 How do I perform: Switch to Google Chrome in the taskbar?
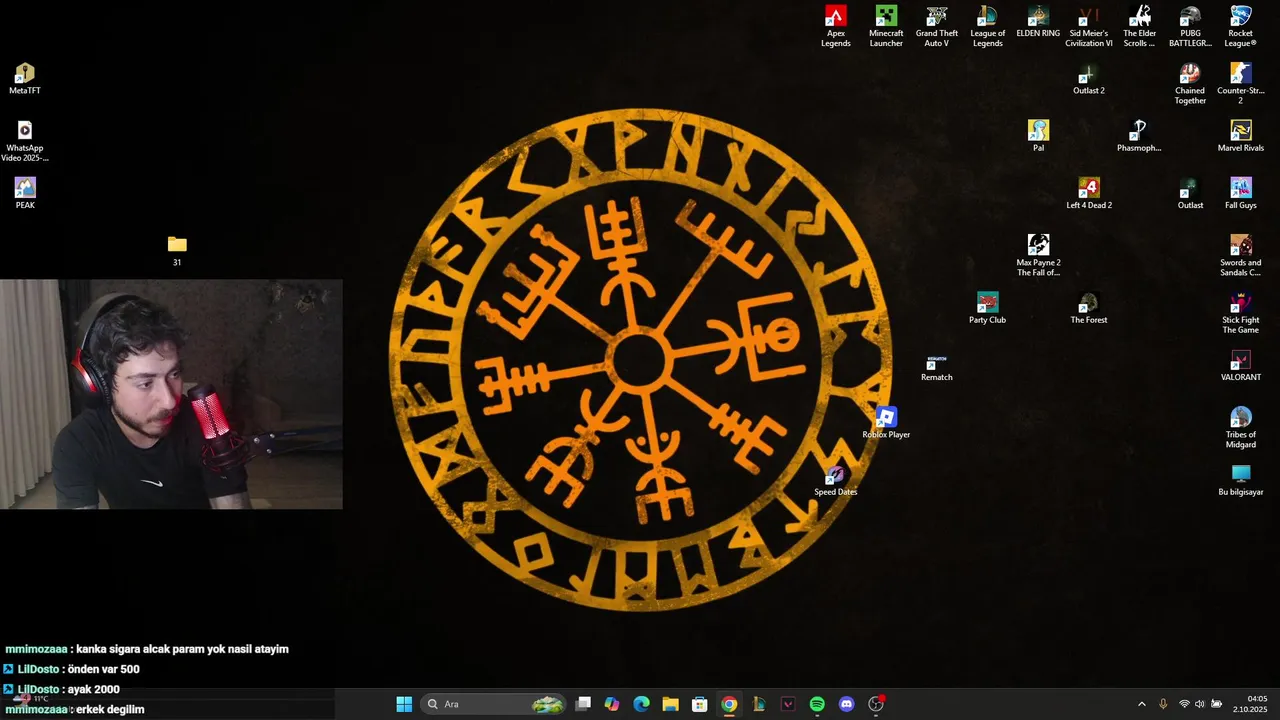[x=729, y=704]
